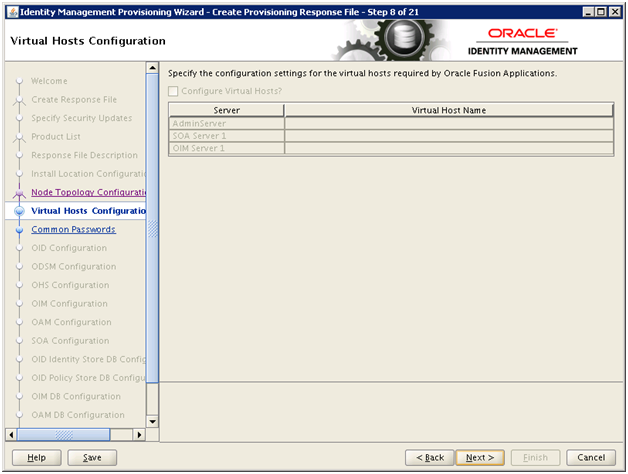Select the OIM Server 1 table row
This screenshot has width=628, height=474.
(391, 148)
